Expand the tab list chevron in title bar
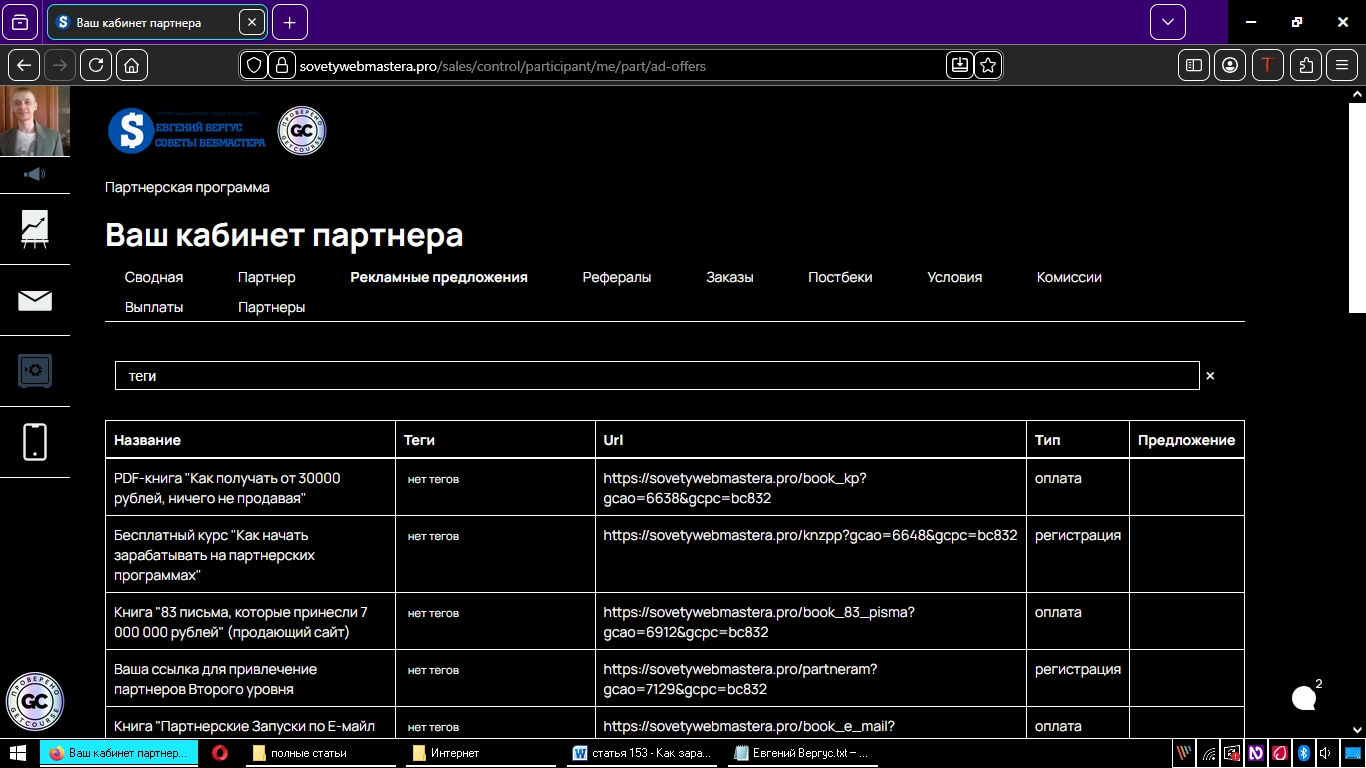1366x768 pixels. click(1167, 21)
